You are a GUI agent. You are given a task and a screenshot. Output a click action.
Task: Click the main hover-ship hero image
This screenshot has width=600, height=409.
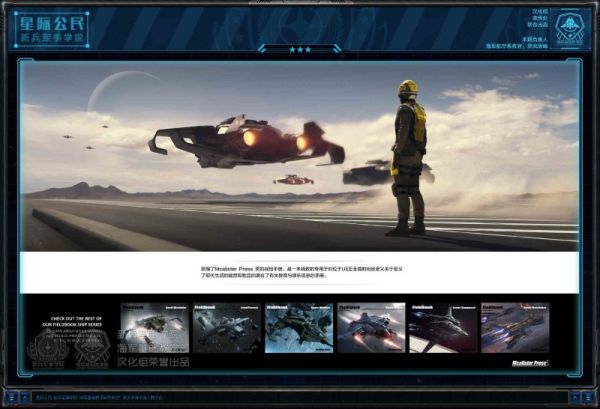click(x=245, y=140)
